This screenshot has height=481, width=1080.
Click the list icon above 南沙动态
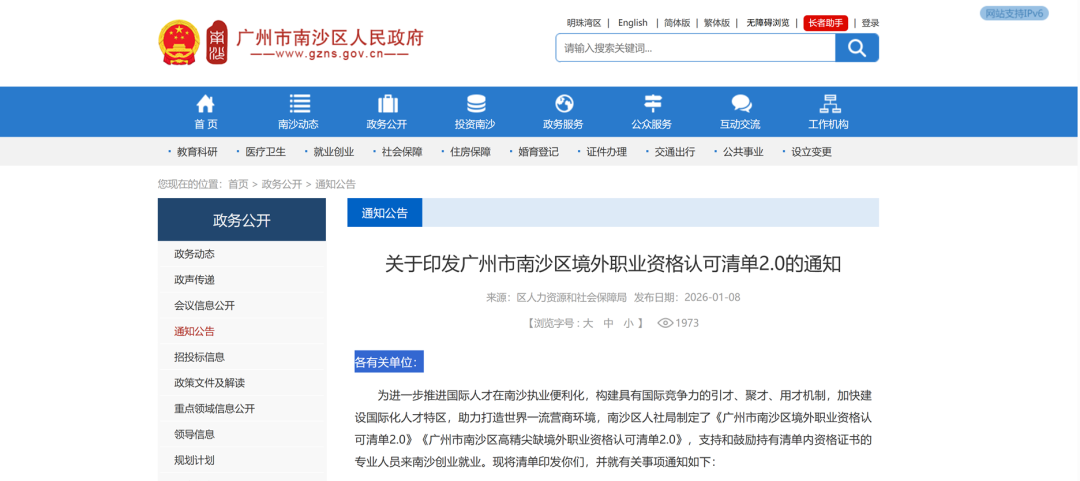coord(300,103)
